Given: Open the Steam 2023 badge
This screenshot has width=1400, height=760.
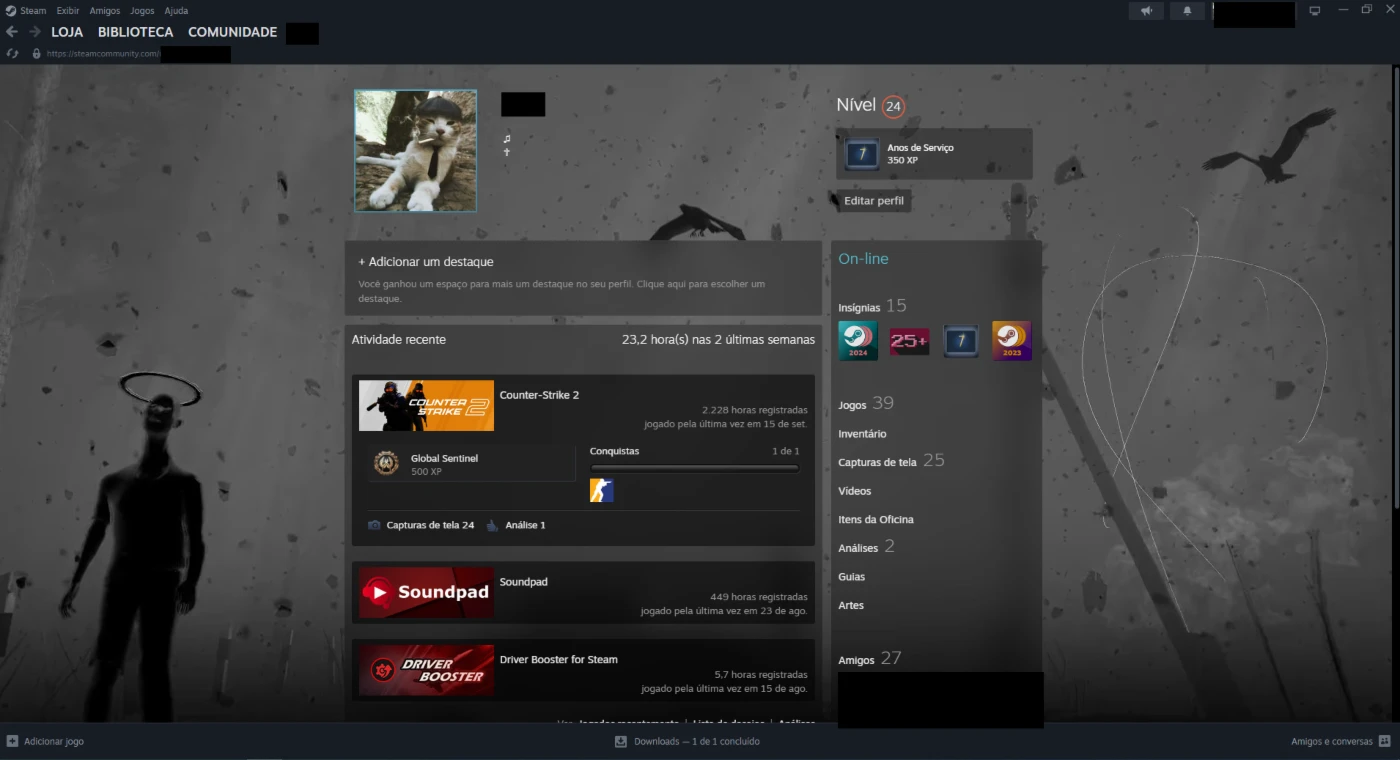Looking at the screenshot, I should coord(1011,341).
